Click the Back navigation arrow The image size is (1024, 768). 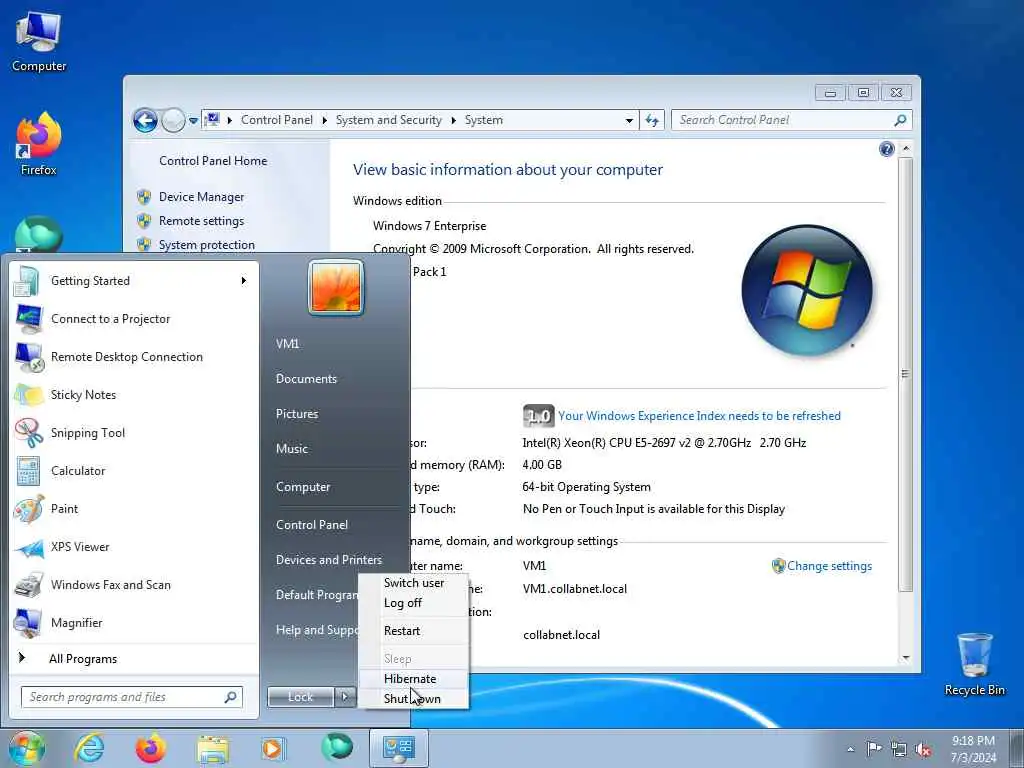point(145,120)
